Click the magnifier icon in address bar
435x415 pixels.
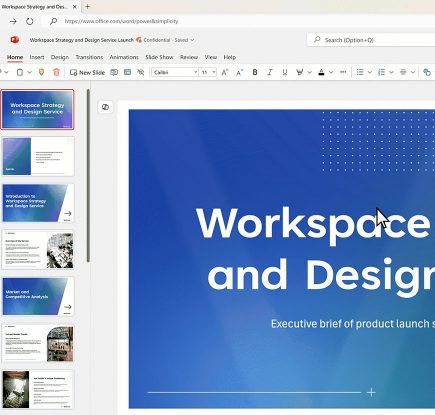[53, 21]
